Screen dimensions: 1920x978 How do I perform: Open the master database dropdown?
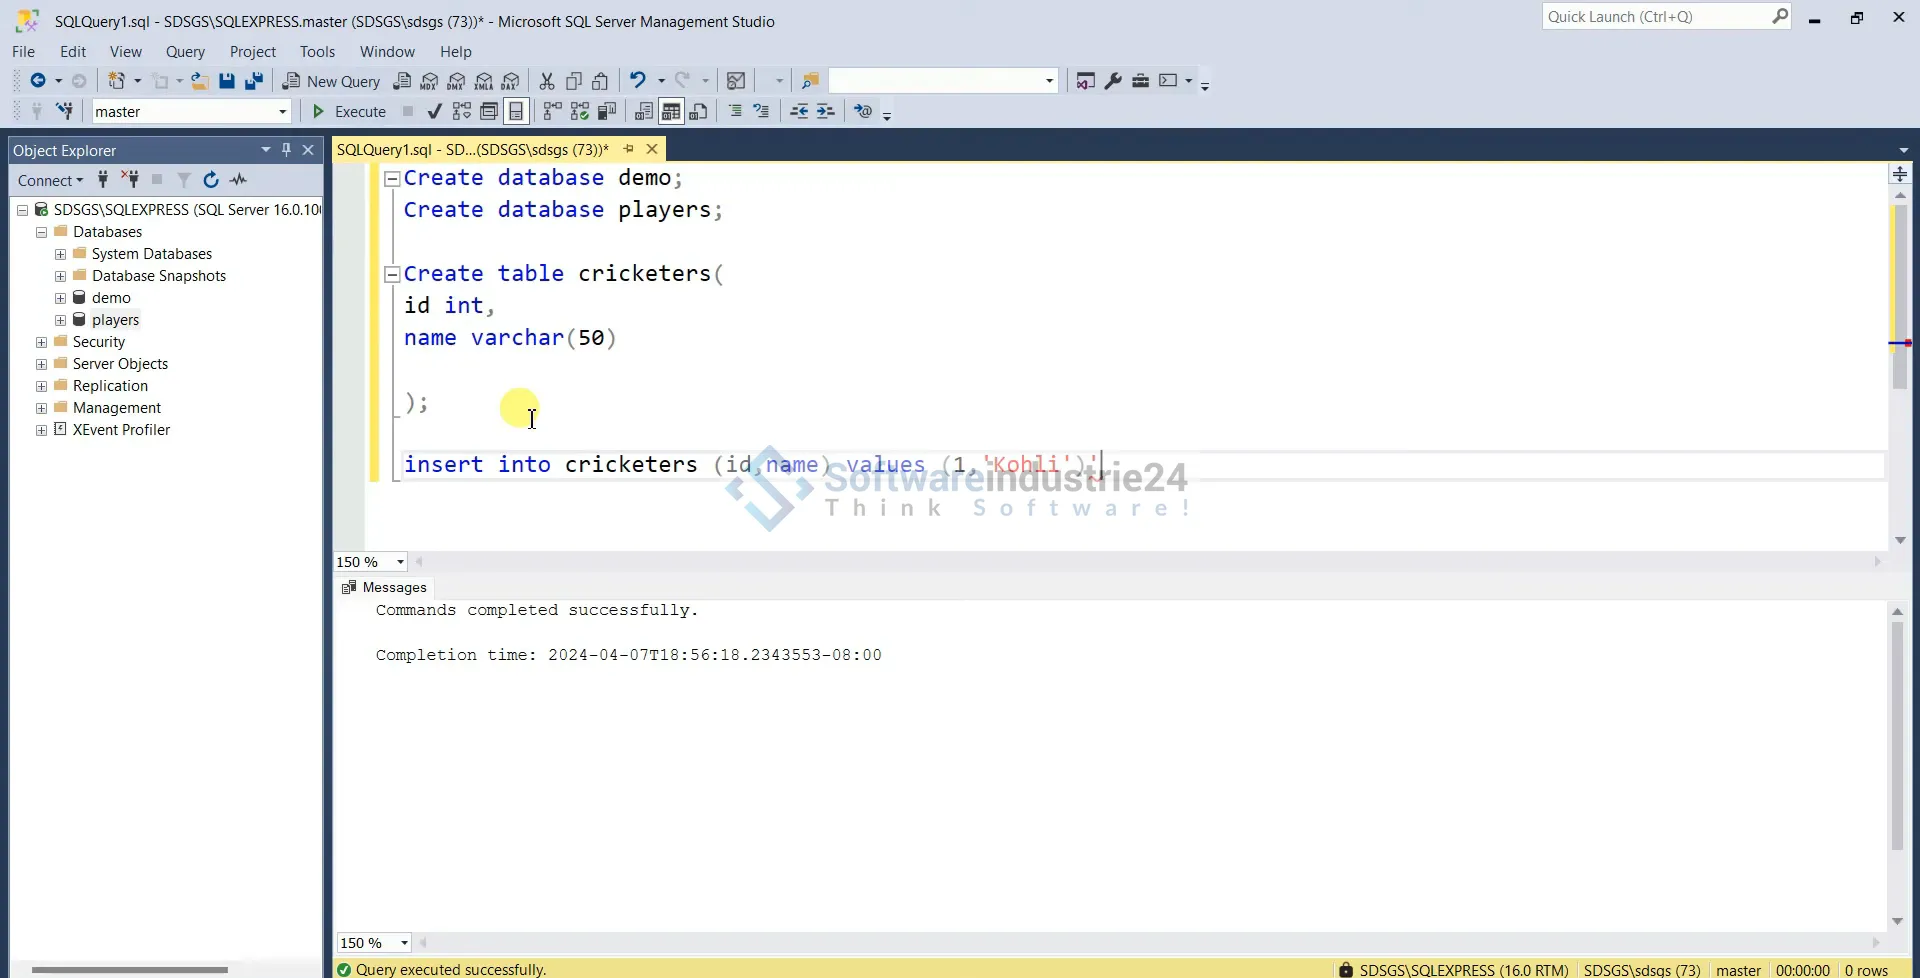(x=282, y=112)
